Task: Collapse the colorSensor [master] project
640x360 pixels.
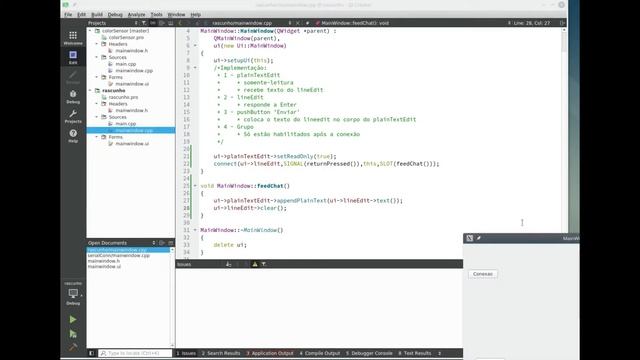Action: [90, 31]
